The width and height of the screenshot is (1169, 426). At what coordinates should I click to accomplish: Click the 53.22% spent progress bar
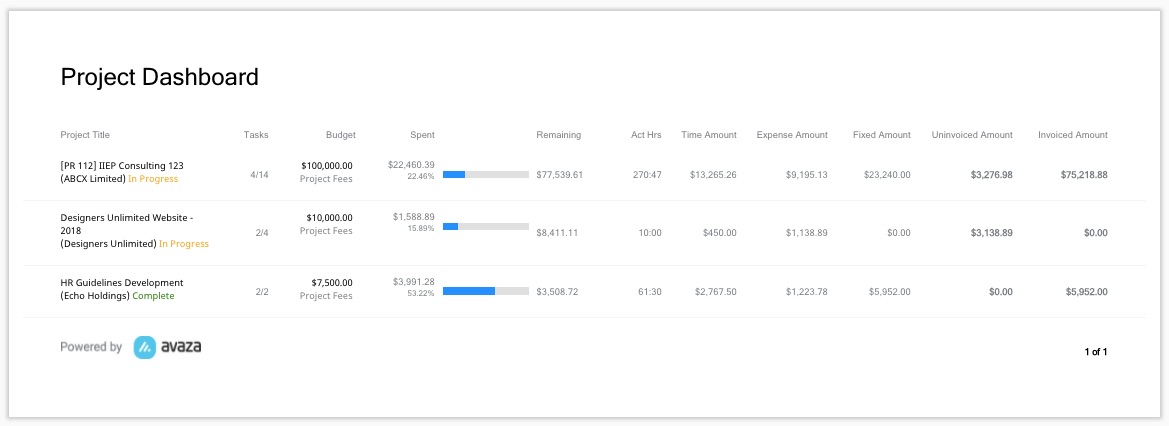coord(485,291)
